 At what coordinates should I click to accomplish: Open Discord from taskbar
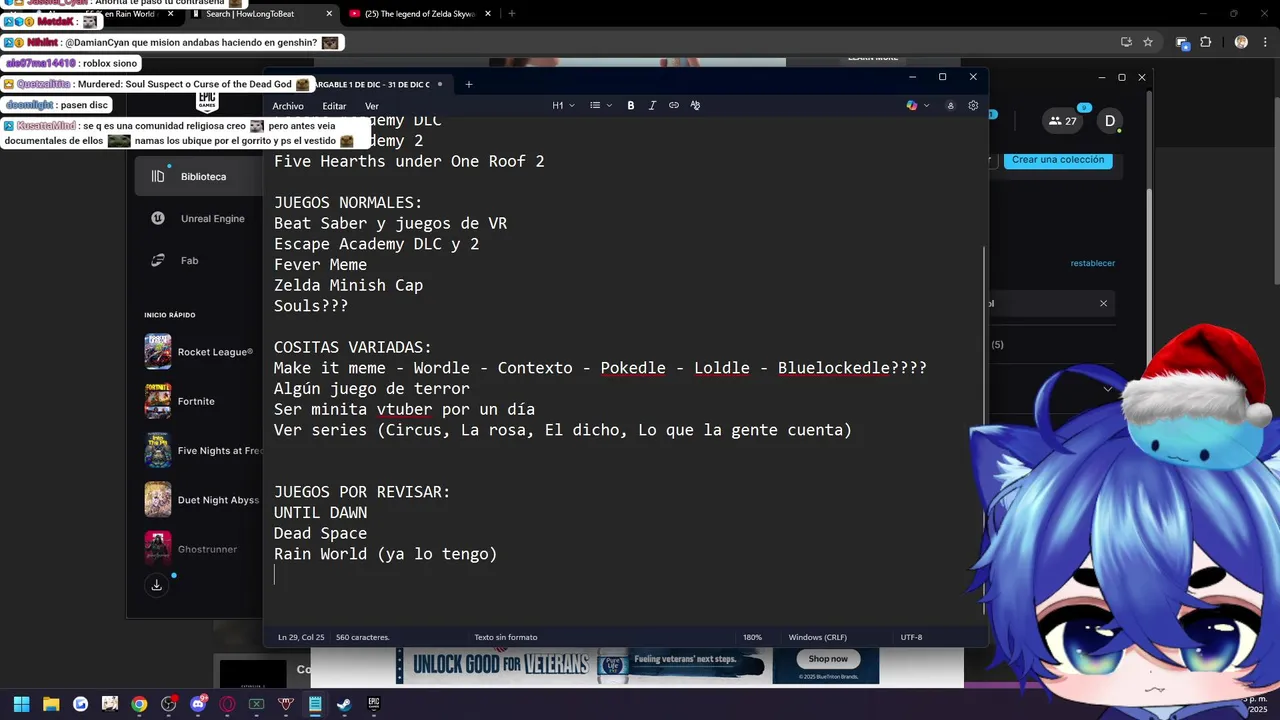198,704
